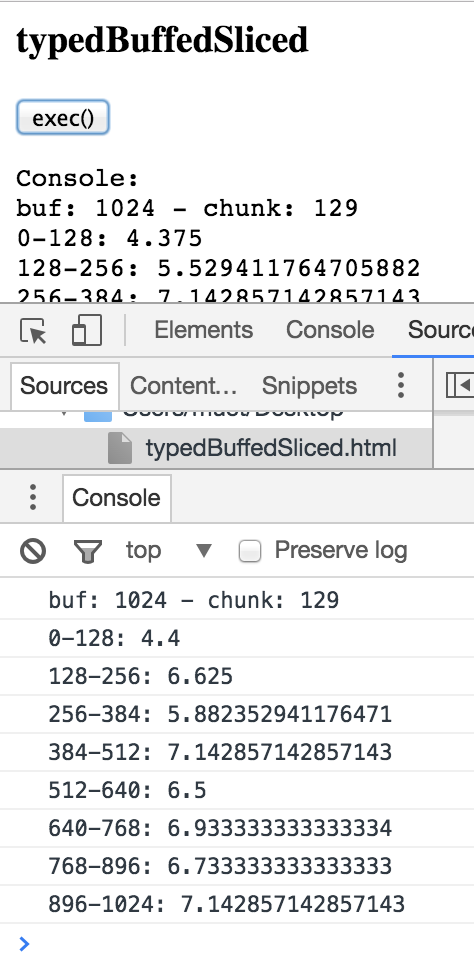
Task: Switch to the Console tab in DevTools
Action: (330, 330)
